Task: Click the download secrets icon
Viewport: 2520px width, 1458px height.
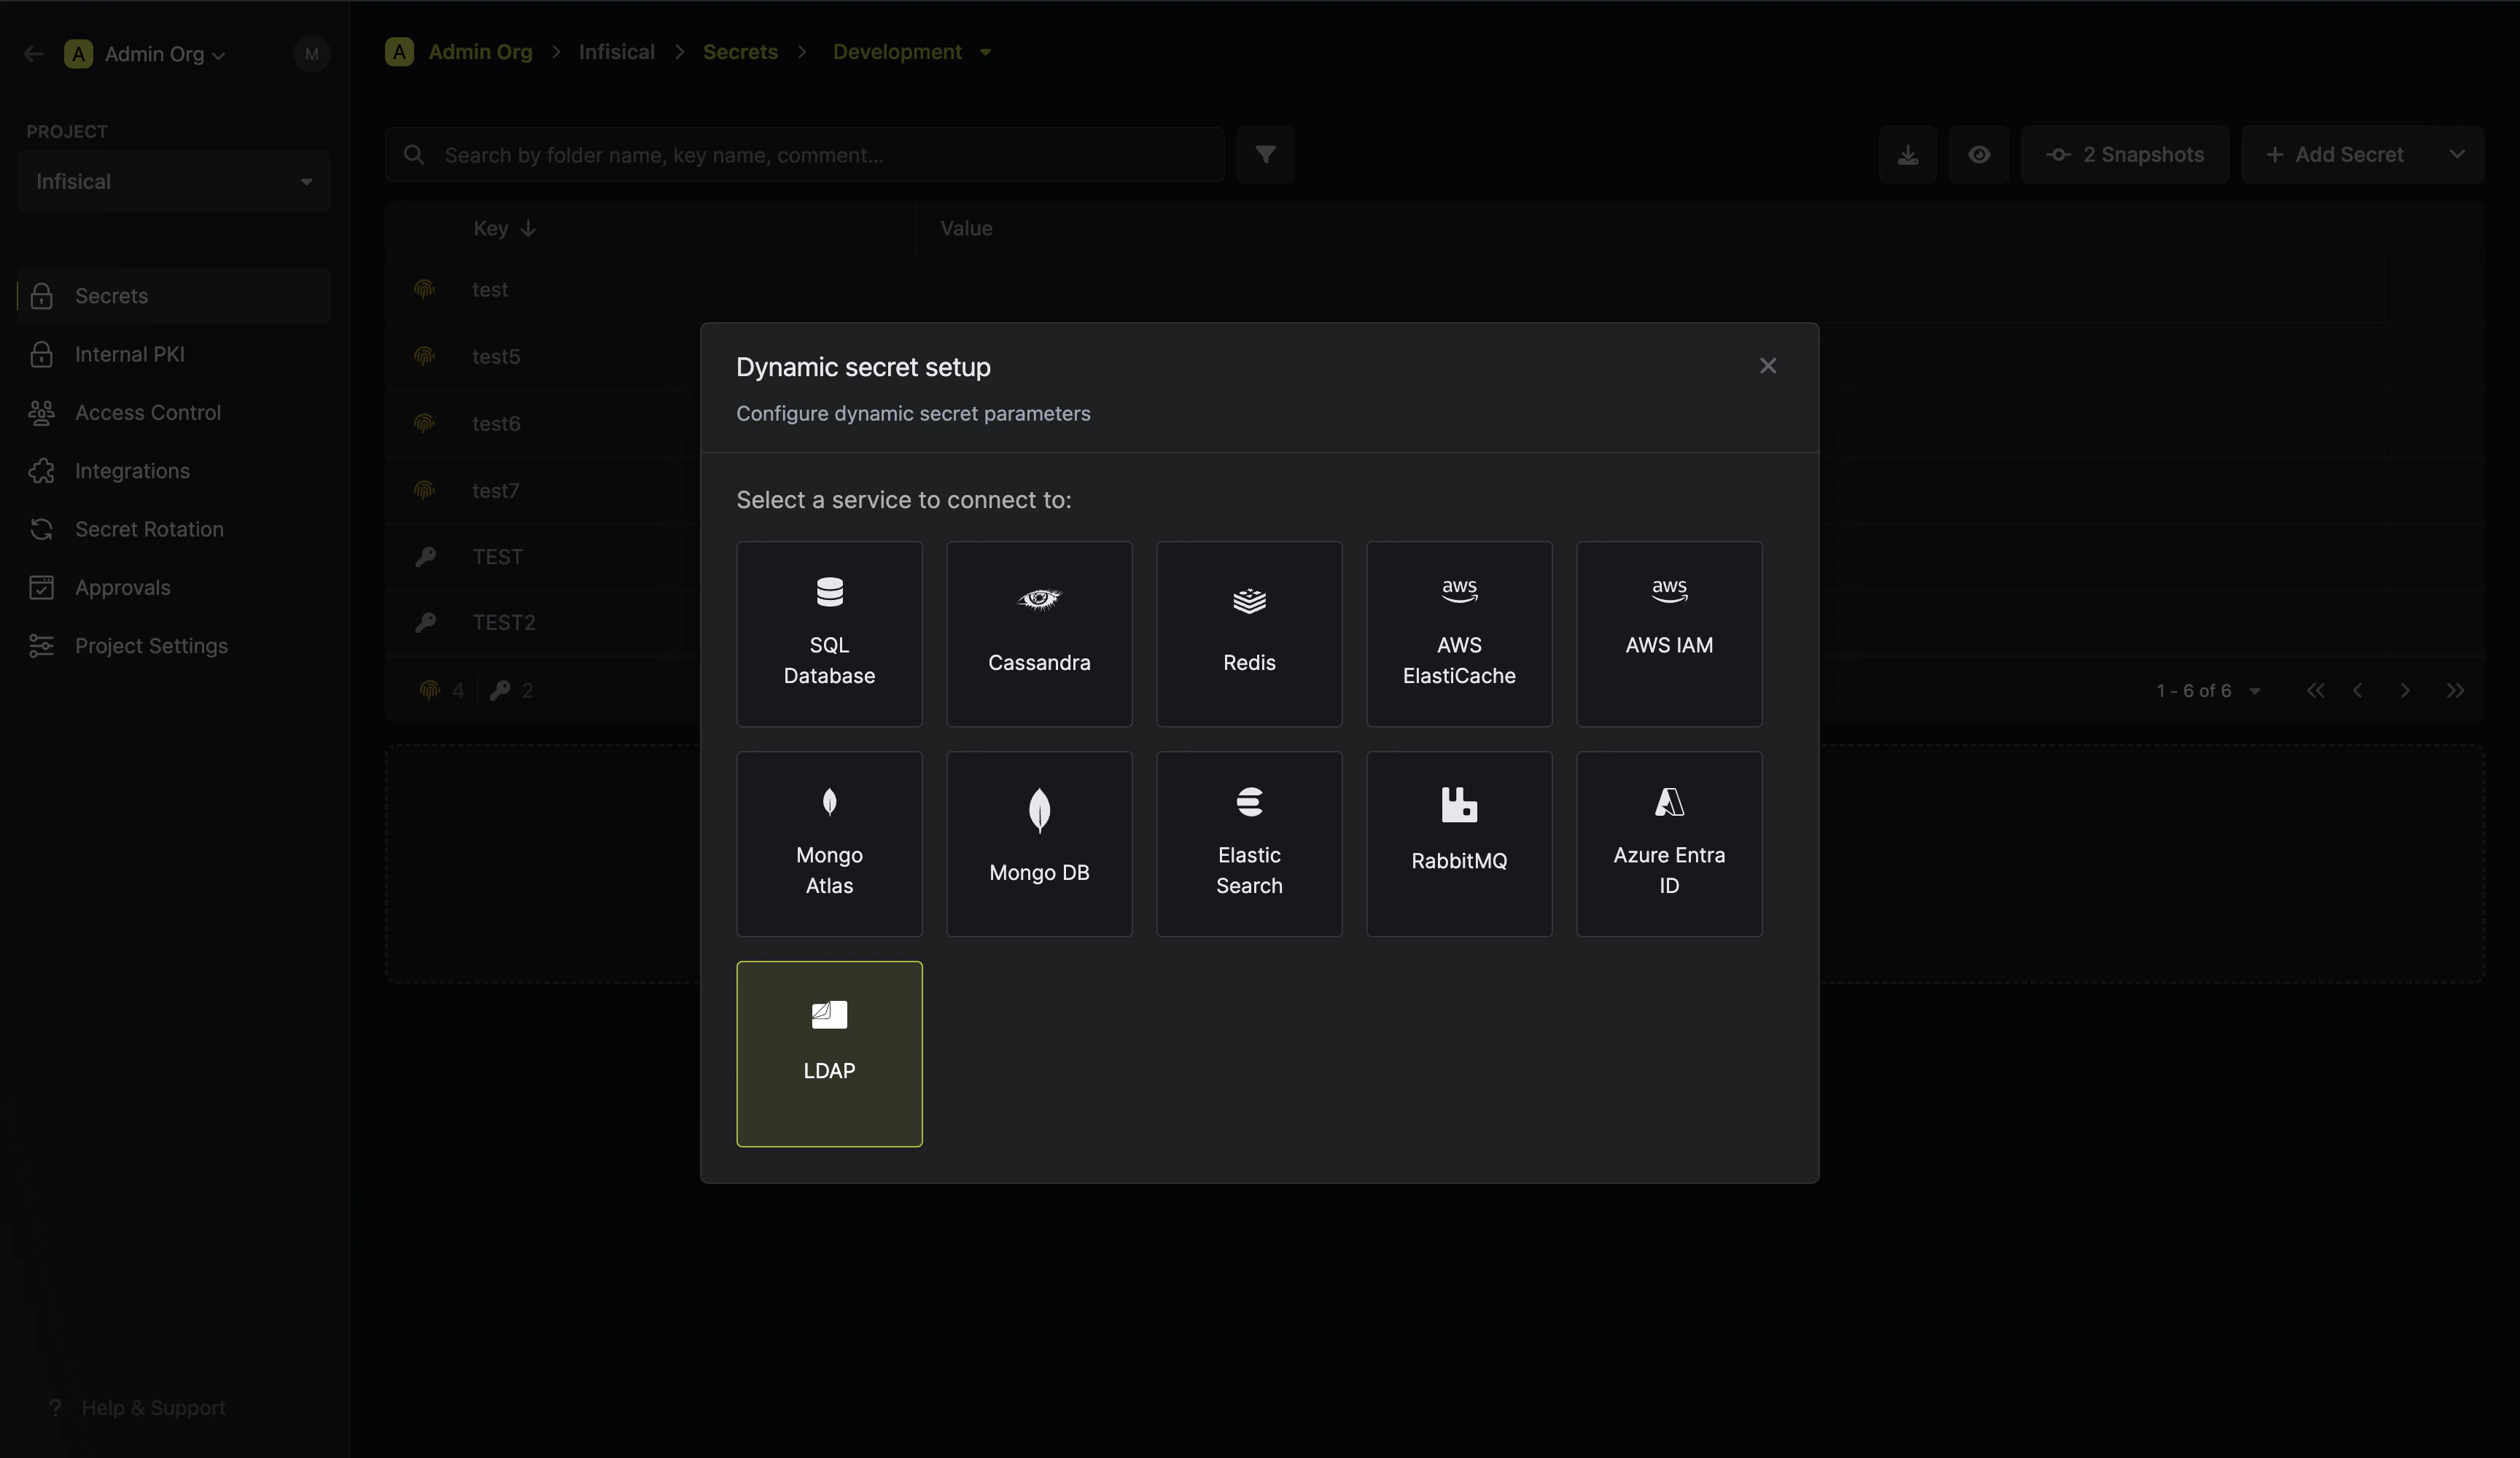Action: point(1908,155)
